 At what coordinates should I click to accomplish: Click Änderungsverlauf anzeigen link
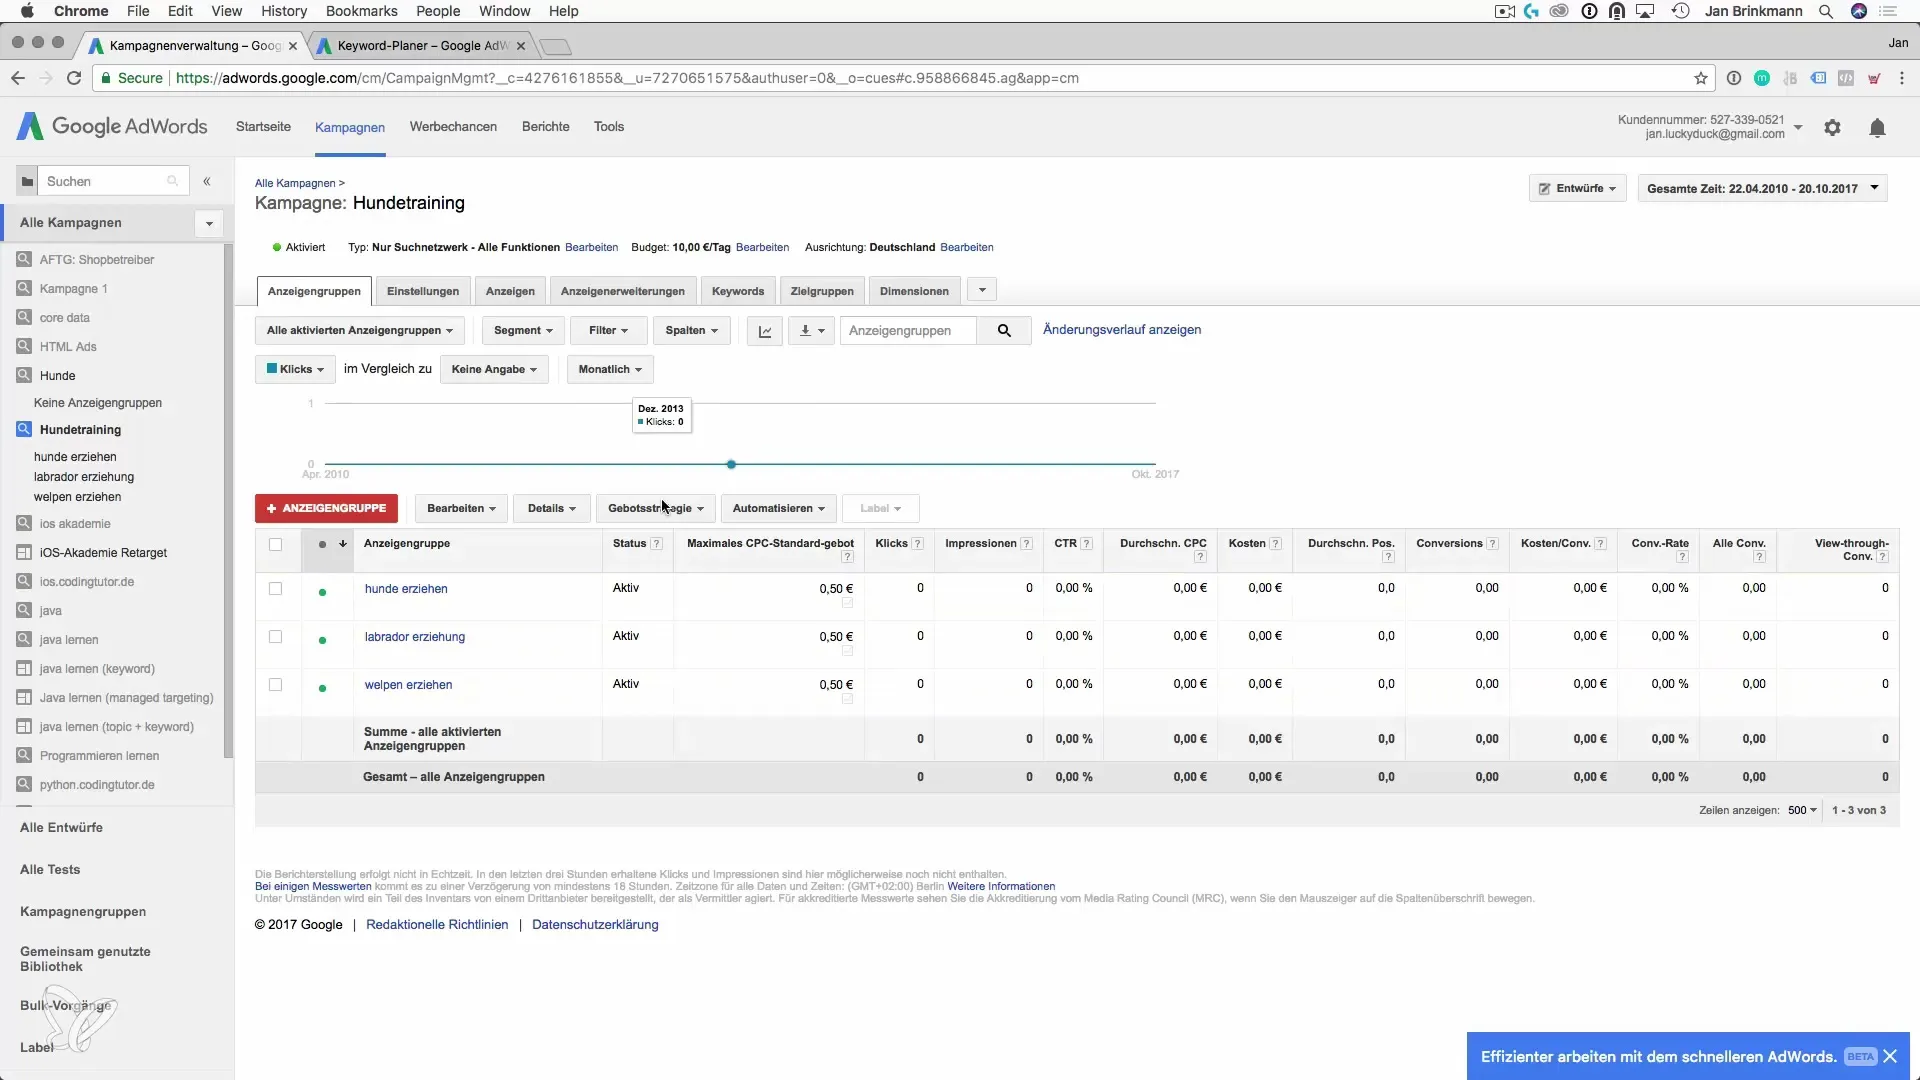(x=1122, y=330)
